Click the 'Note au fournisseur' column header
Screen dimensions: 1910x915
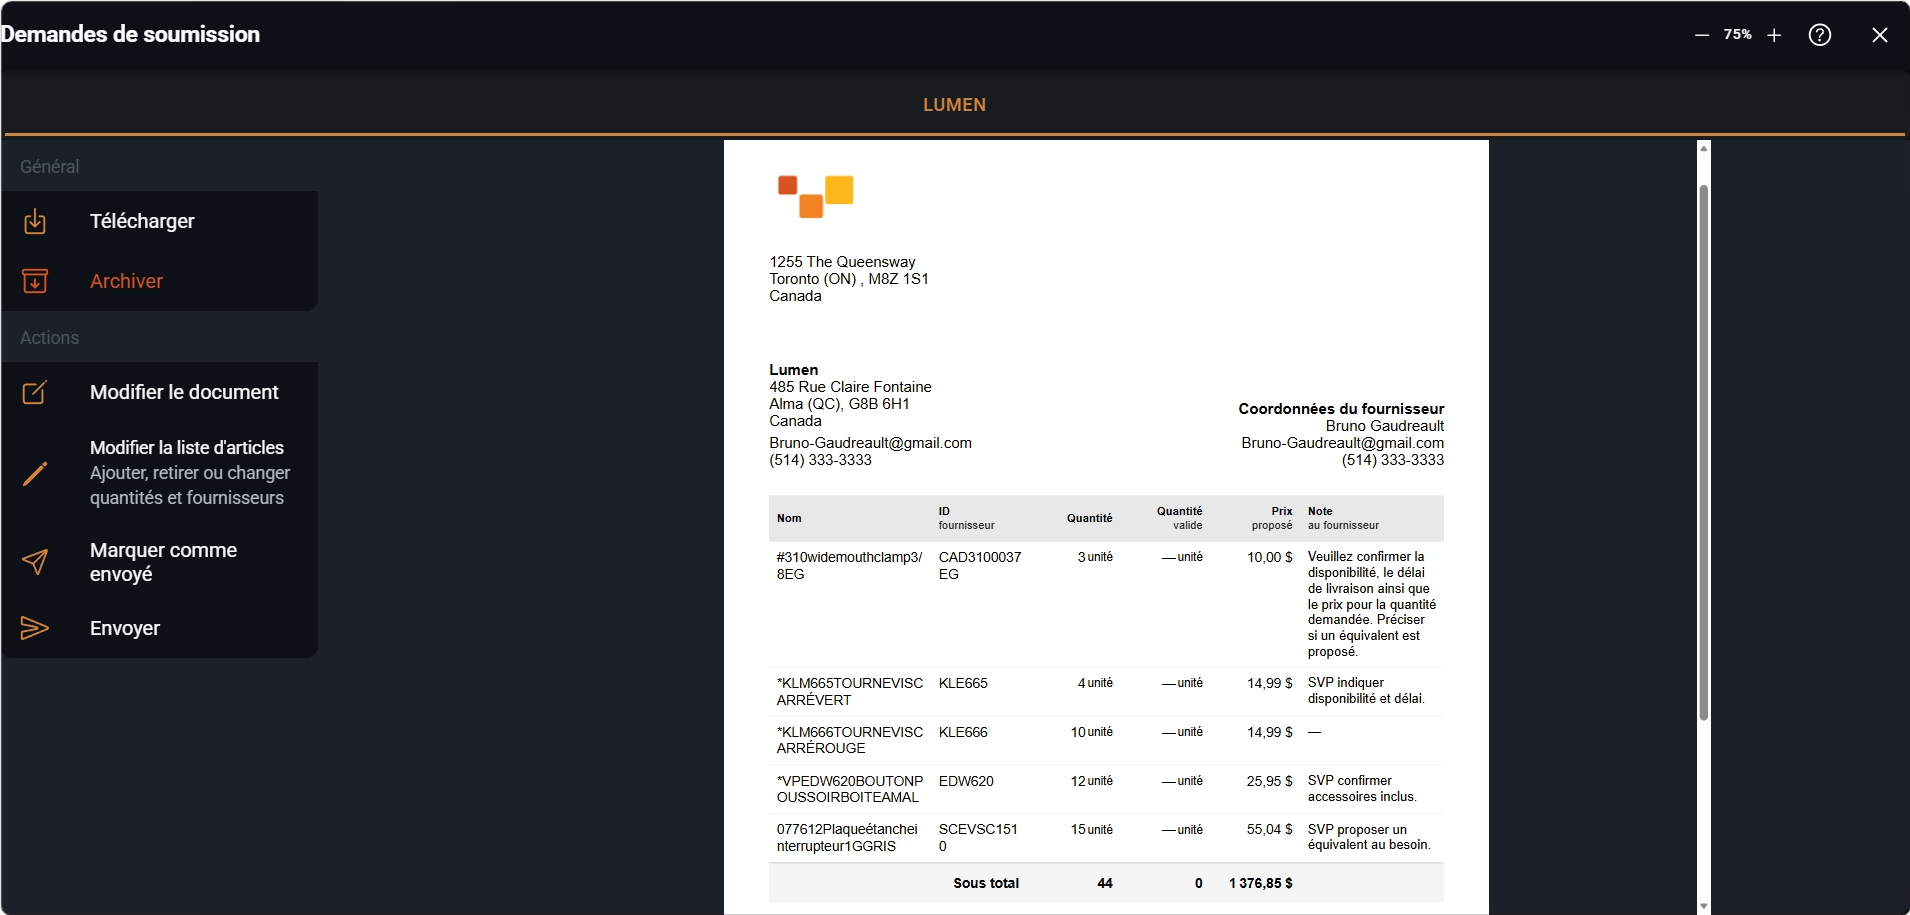pos(1343,518)
